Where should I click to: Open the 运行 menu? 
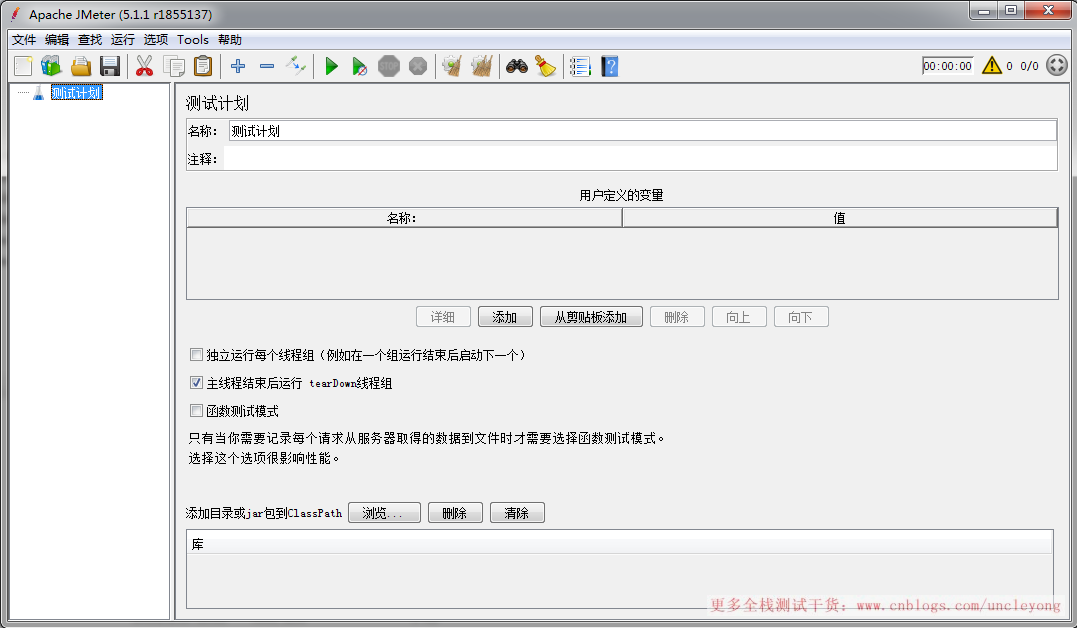click(x=123, y=40)
